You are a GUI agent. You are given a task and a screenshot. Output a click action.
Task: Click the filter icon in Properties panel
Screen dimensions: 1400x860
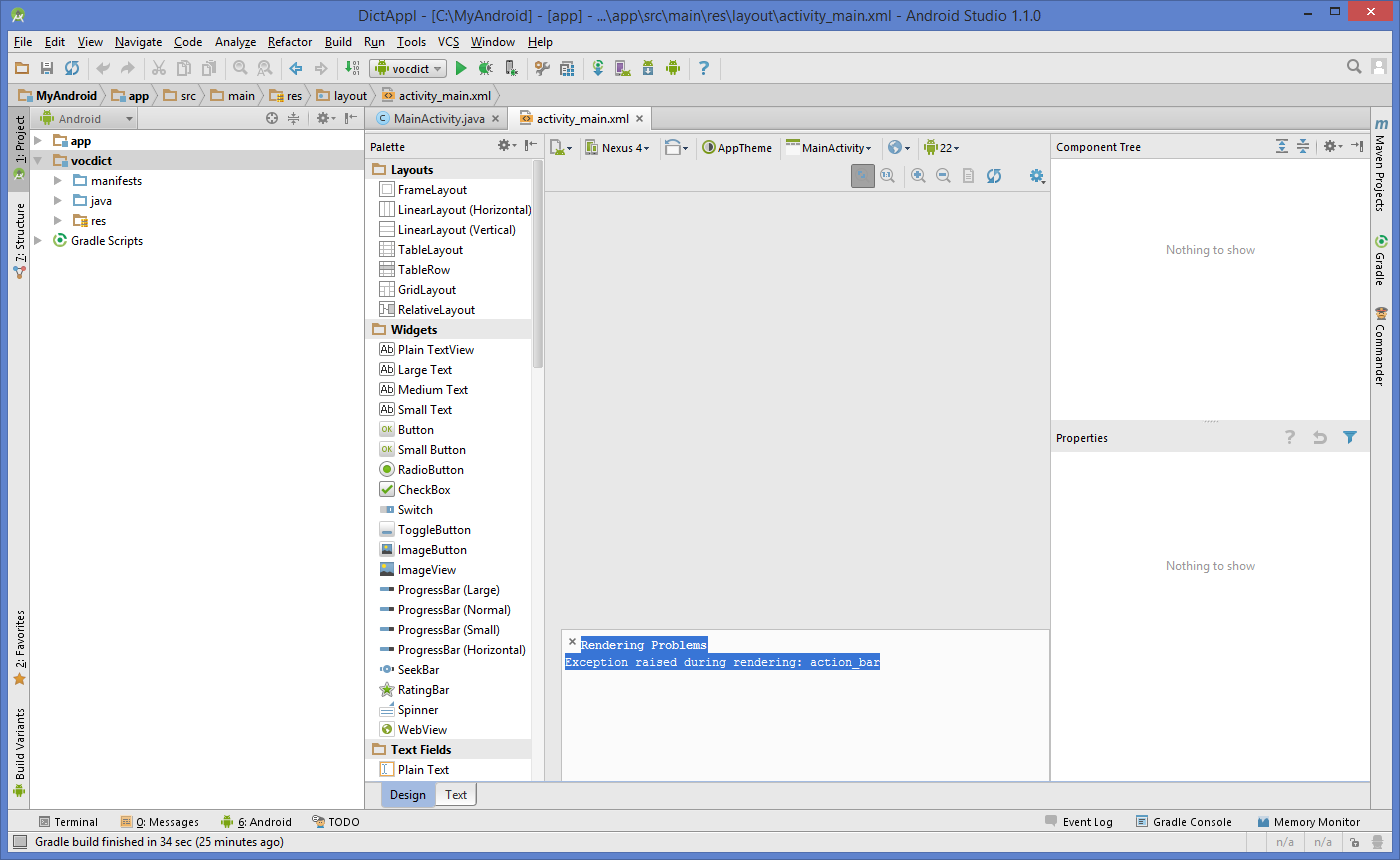[x=1350, y=437]
